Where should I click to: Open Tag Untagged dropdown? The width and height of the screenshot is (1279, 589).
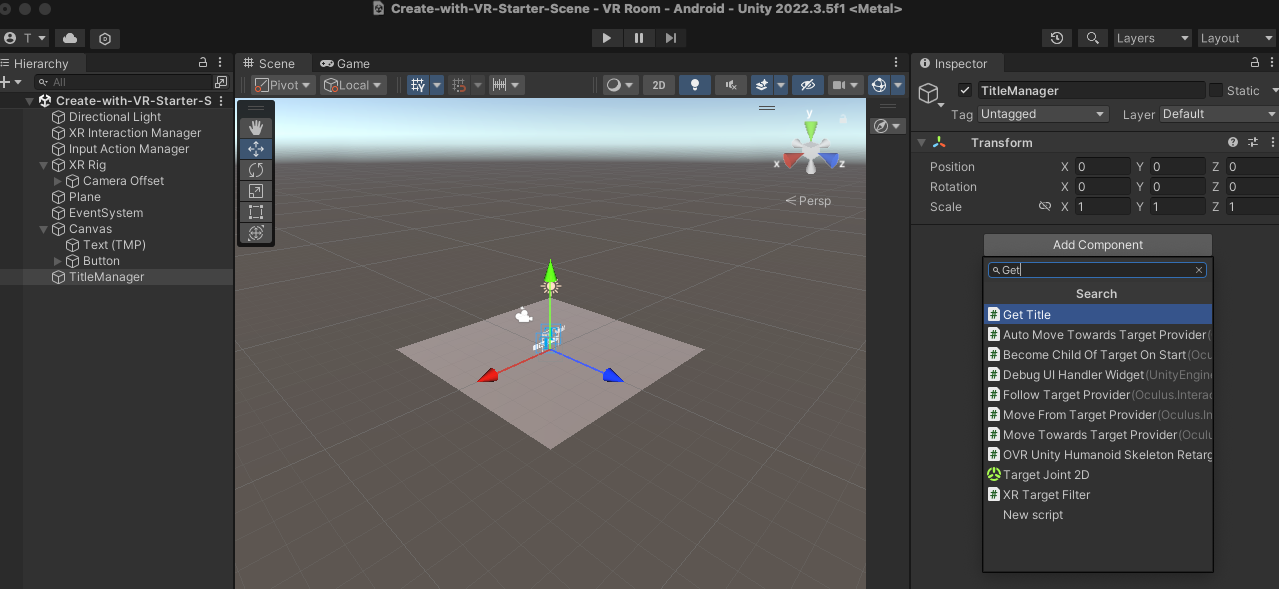[x=1043, y=114]
